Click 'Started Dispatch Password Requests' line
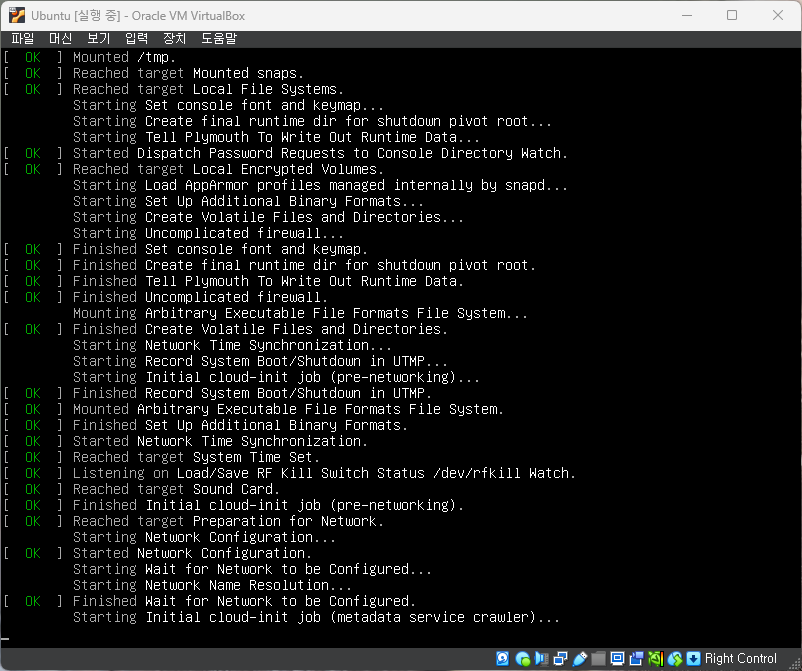The height and width of the screenshot is (671, 802). coord(320,153)
